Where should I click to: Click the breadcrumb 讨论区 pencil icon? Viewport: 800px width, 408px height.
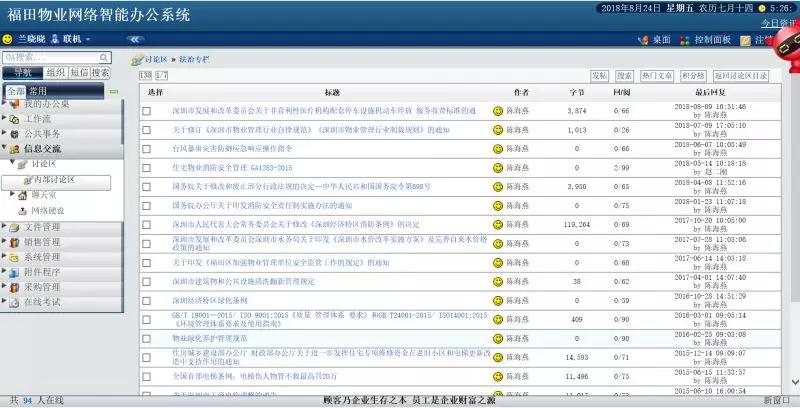tap(137, 60)
